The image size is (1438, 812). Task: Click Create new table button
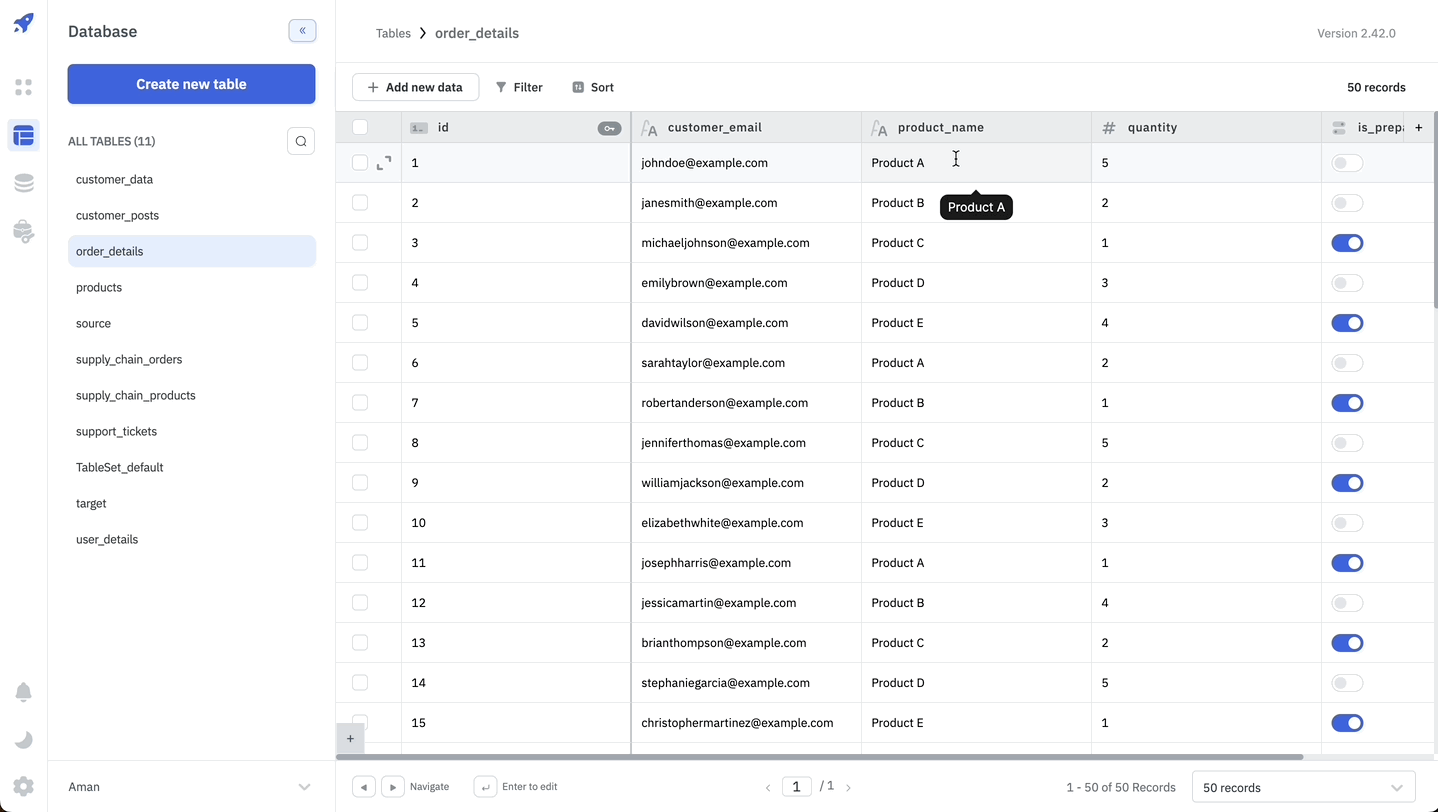click(191, 84)
